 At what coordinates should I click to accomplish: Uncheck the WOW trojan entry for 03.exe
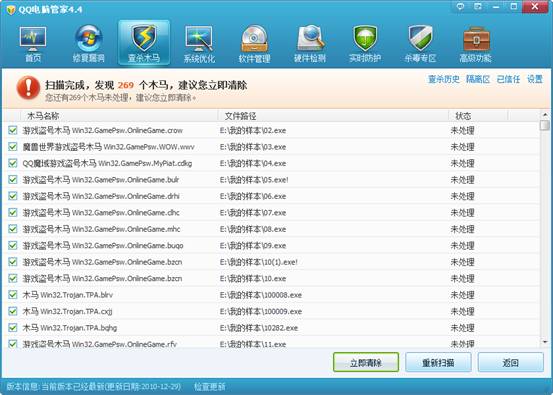(13, 147)
